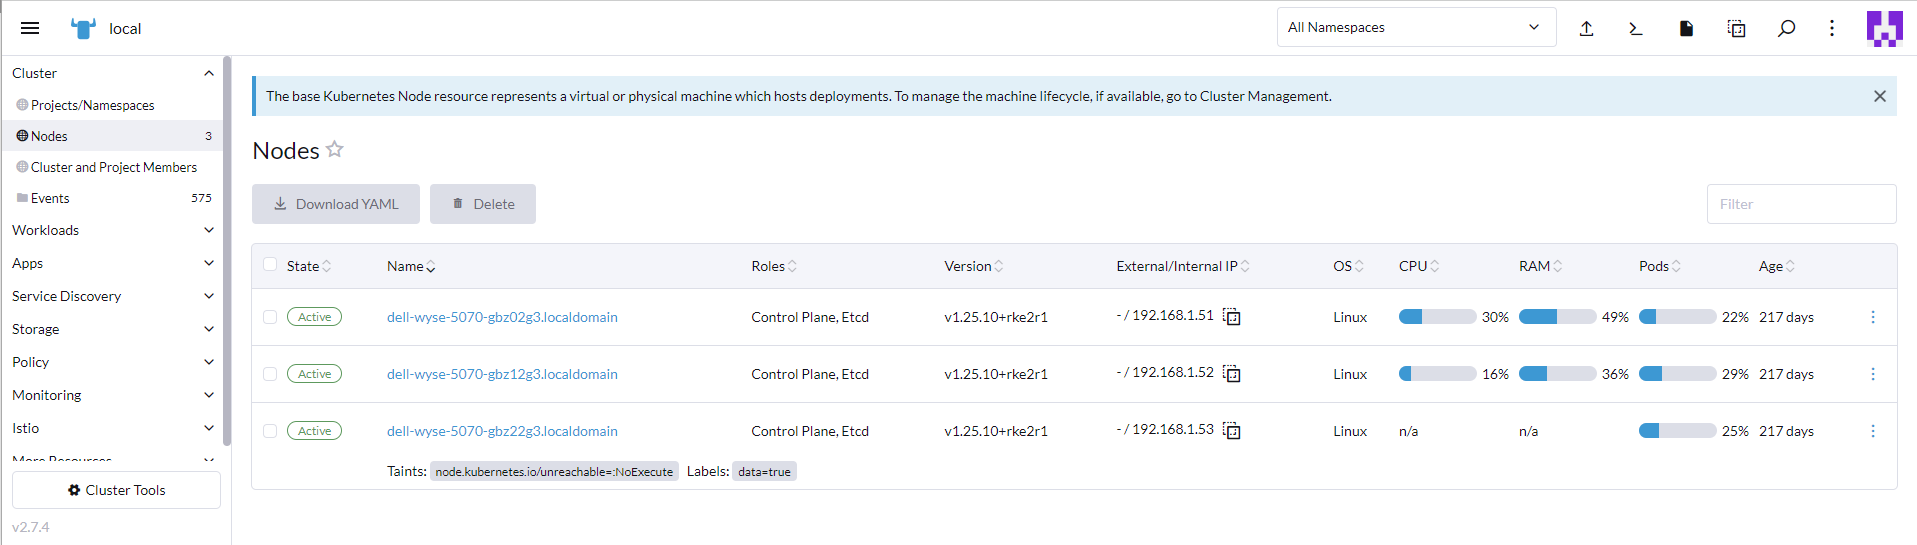The width and height of the screenshot is (1917, 545).
Task: Expand the Monitoring sidebar section
Action: pyautogui.click(x=112, y=395)
